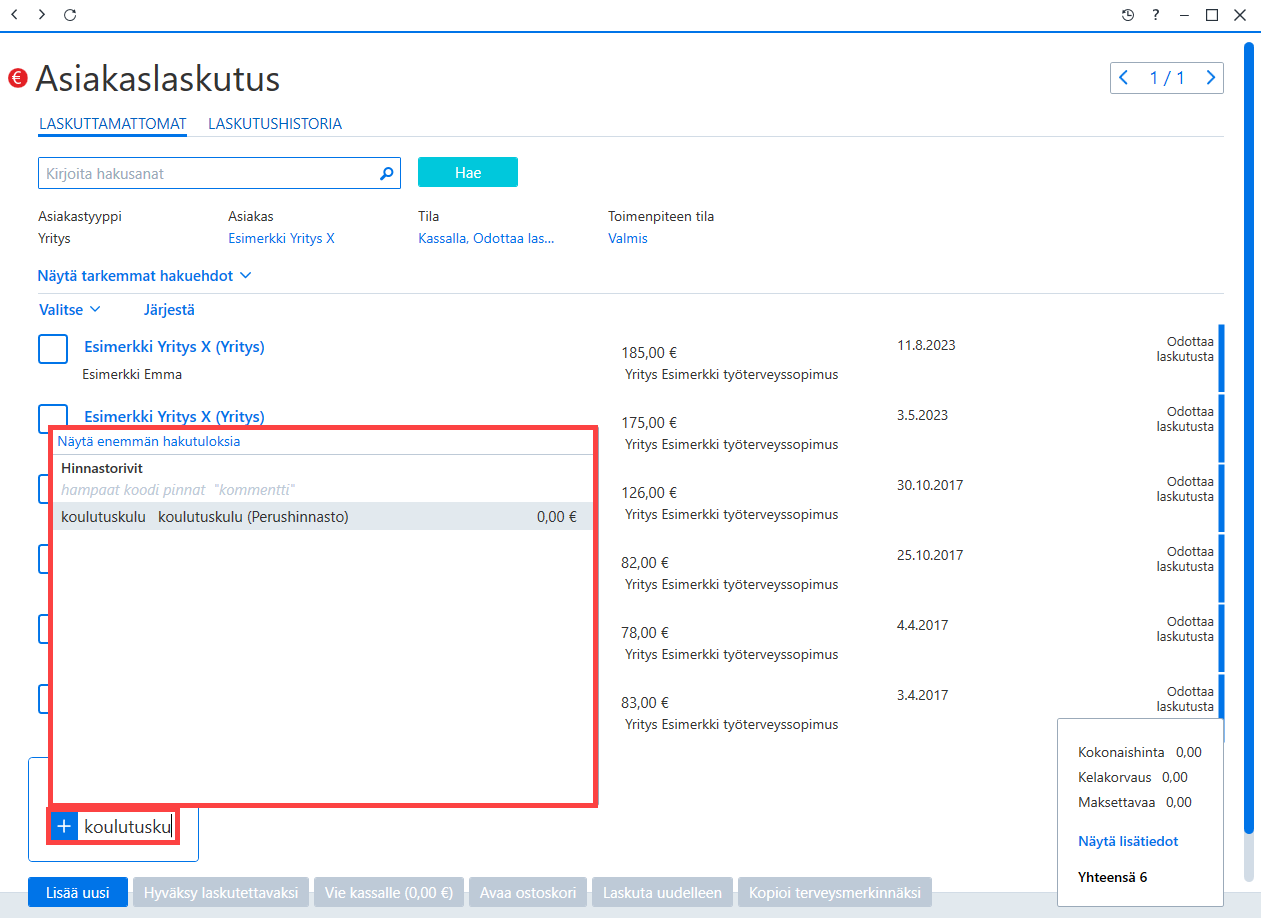This screenshot has width=1261, height=918.
Task: Go to the previous page with the left chevron
Action: pos(1124,78)
